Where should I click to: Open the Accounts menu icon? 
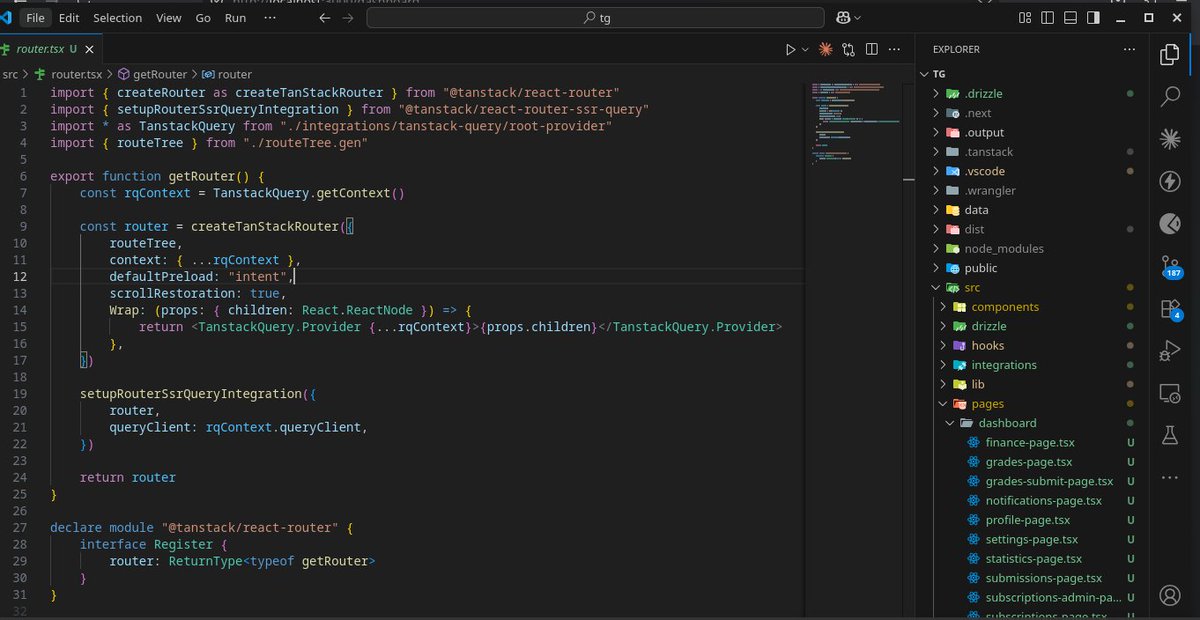click(x=1170, y=596)
